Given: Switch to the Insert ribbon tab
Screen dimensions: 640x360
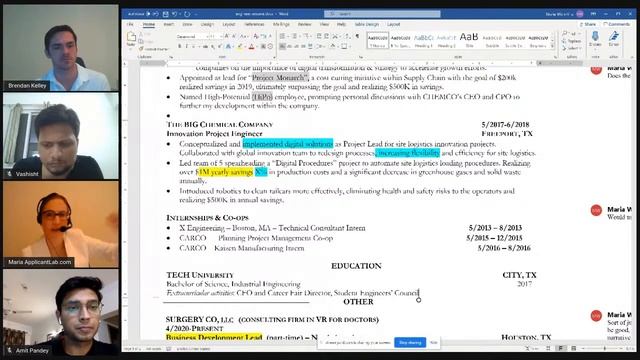Looking at the screenshot, I should tap(169, 24).
